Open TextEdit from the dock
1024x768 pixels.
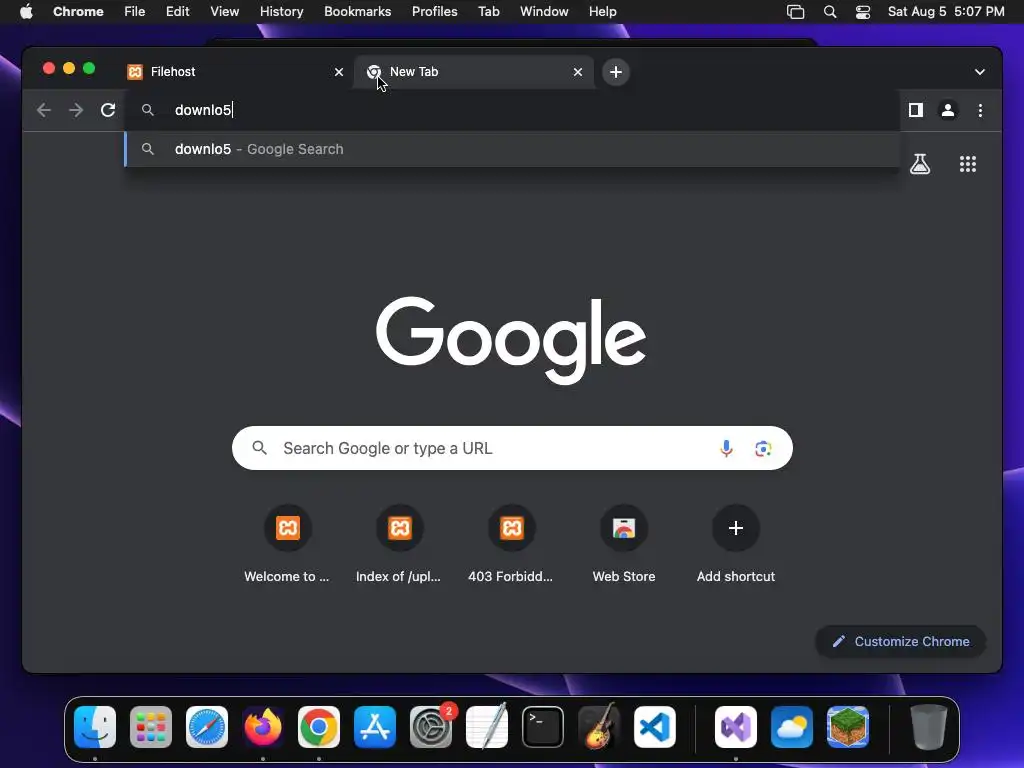[487, 727]
